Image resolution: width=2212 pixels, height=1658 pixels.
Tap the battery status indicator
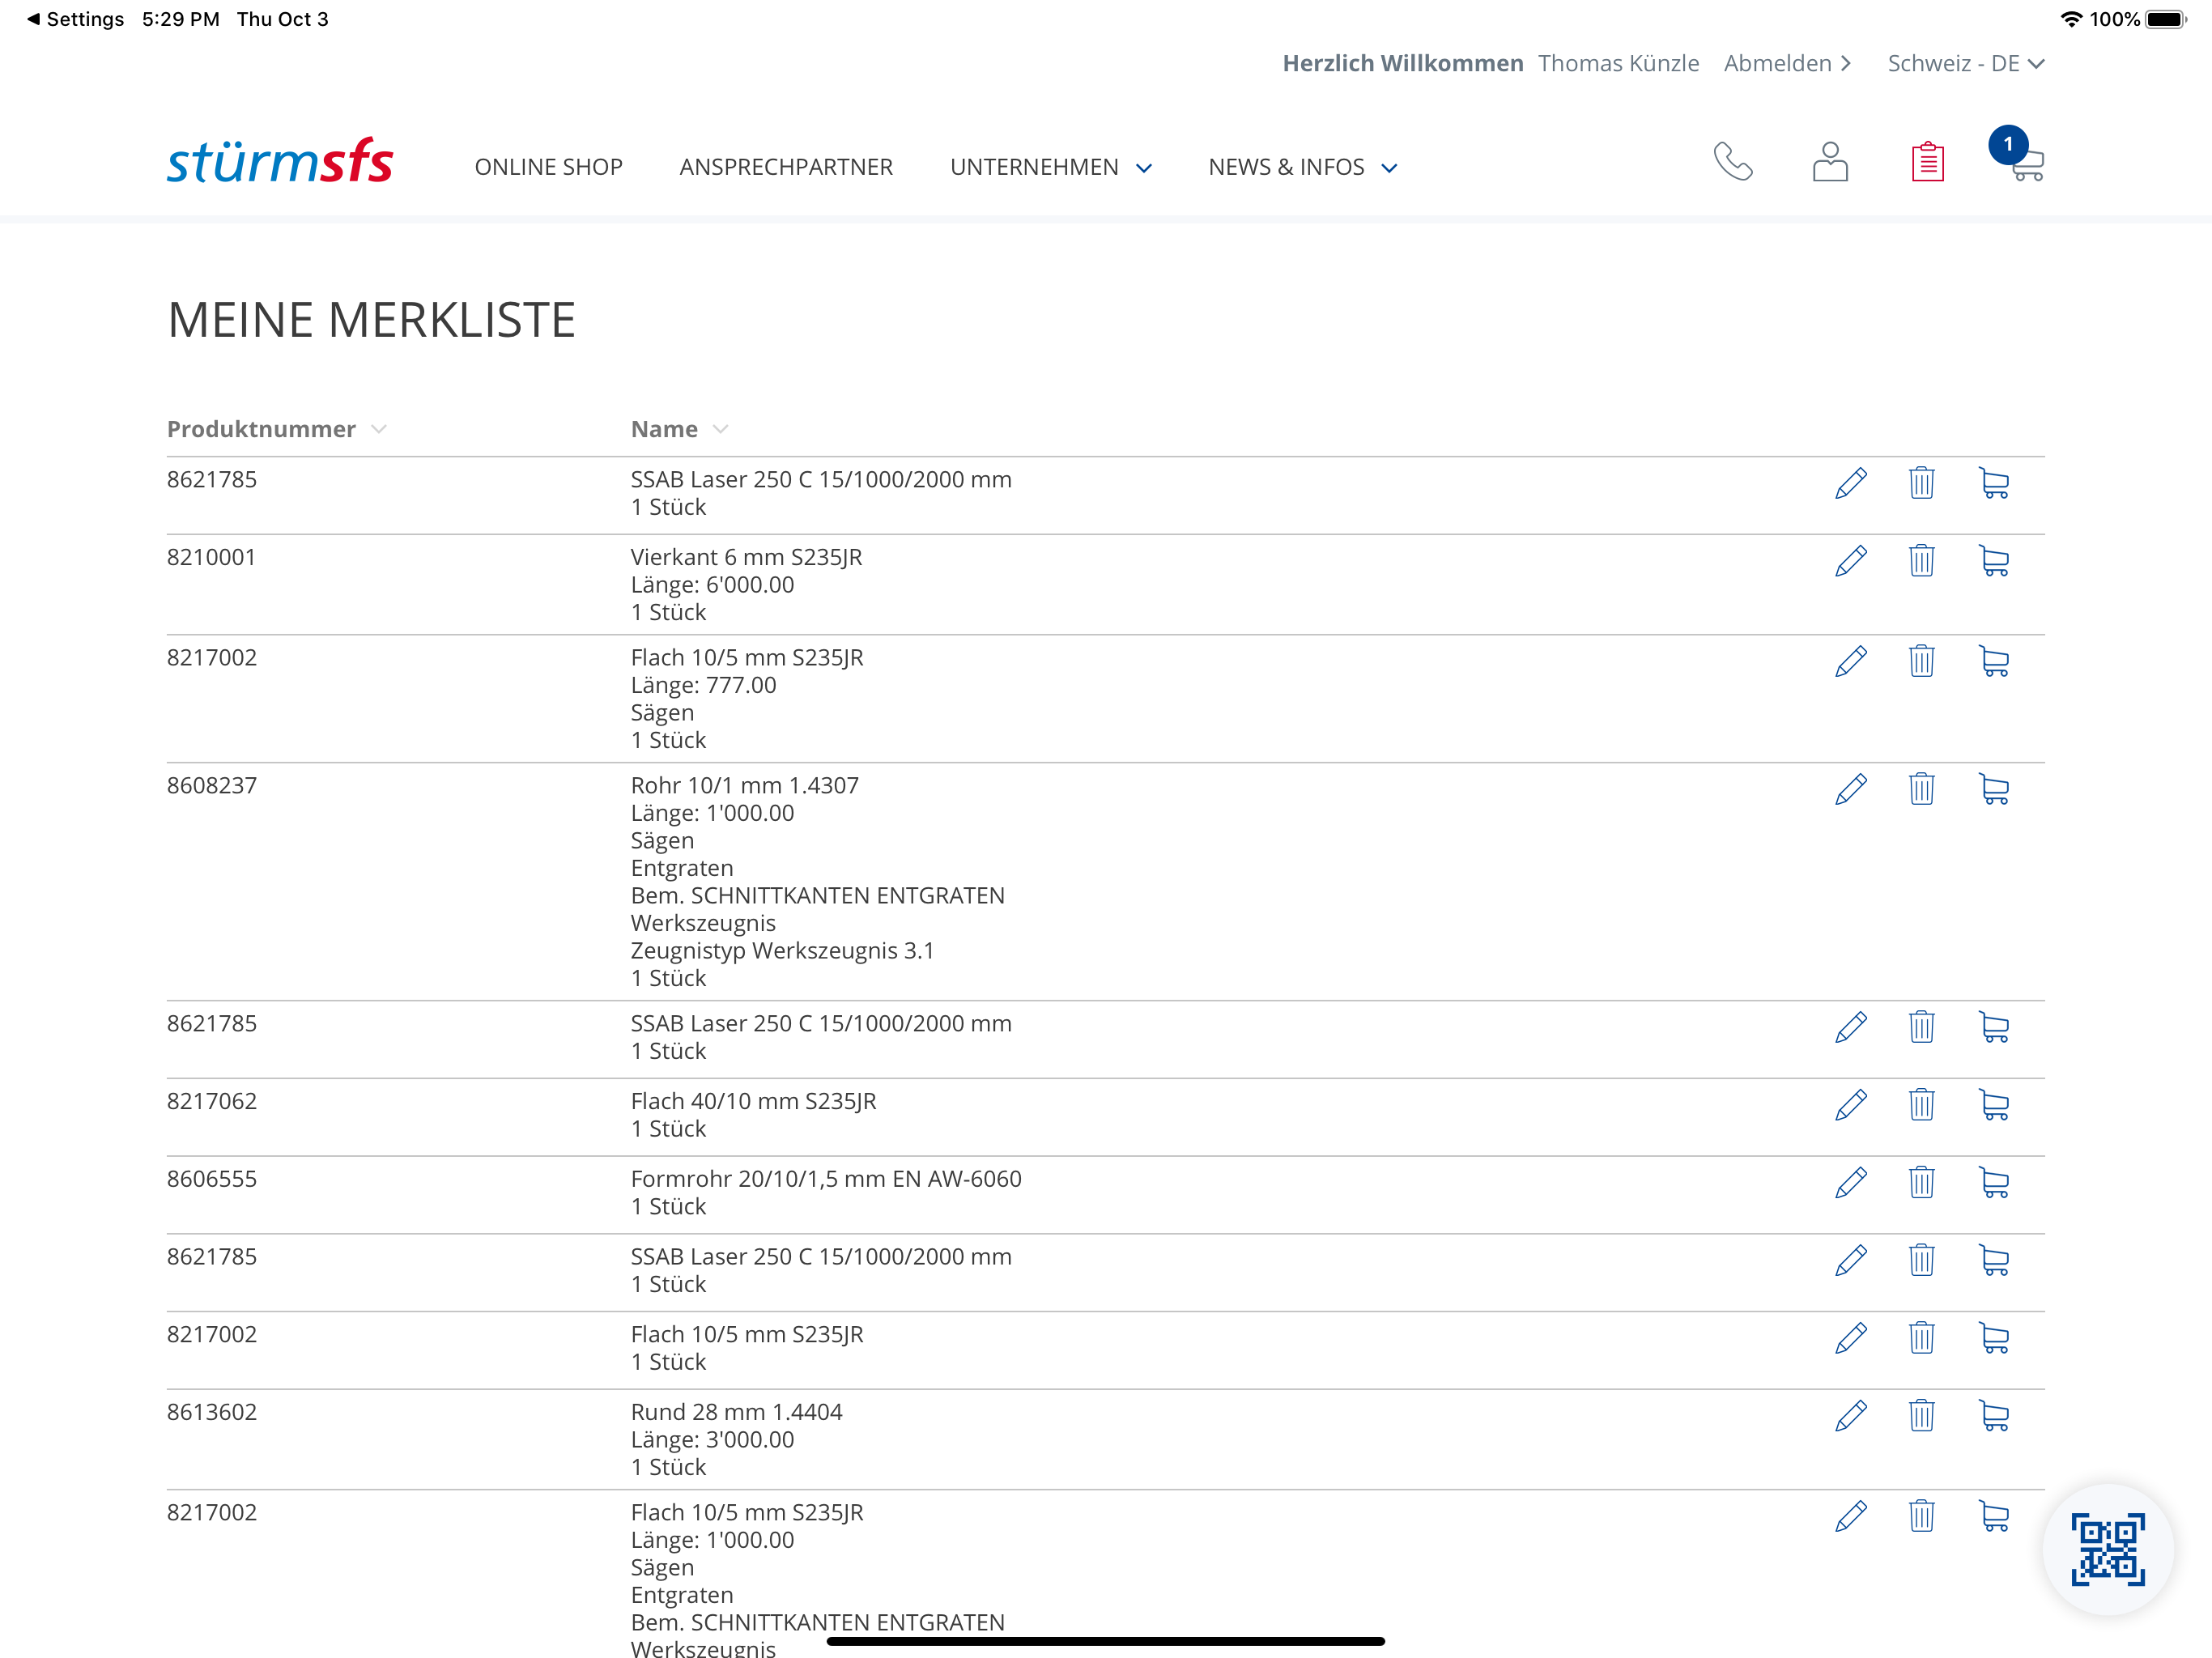click(x=2166, y=19)
